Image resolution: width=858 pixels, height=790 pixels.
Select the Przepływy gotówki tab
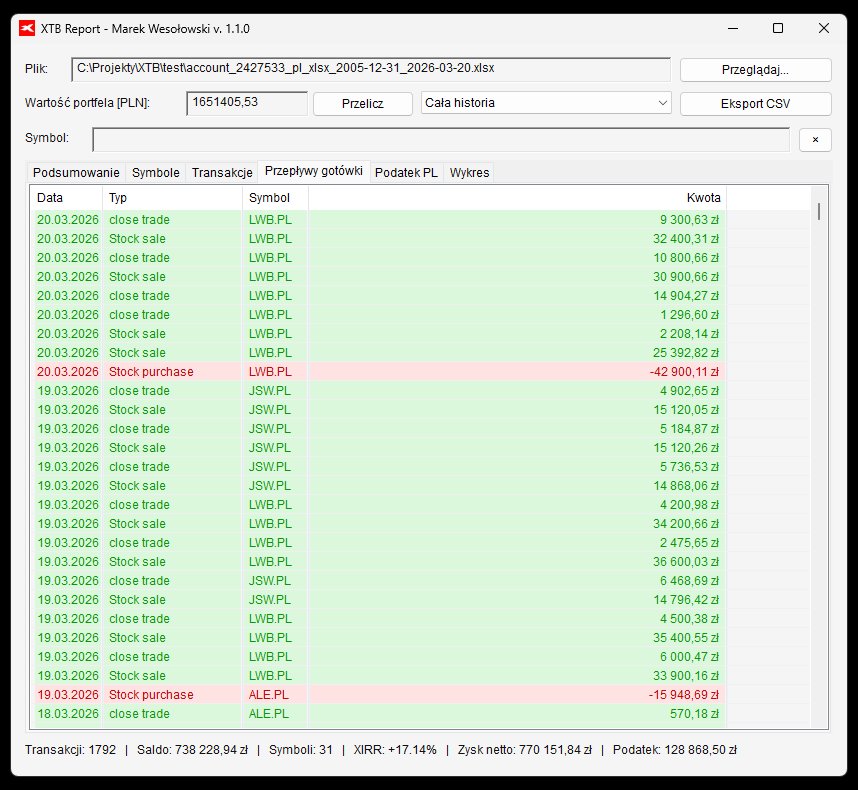point(314,171)
